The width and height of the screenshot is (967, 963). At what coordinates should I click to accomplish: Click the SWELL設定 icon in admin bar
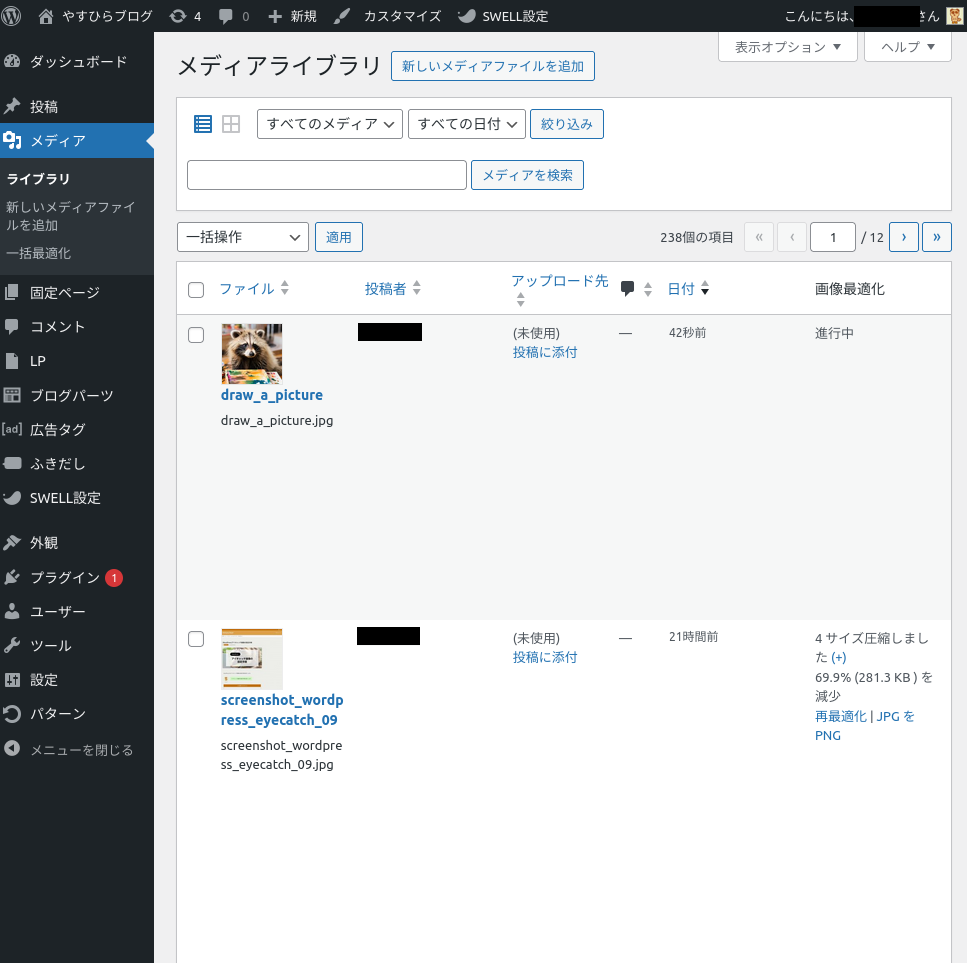tap(467, 17)
